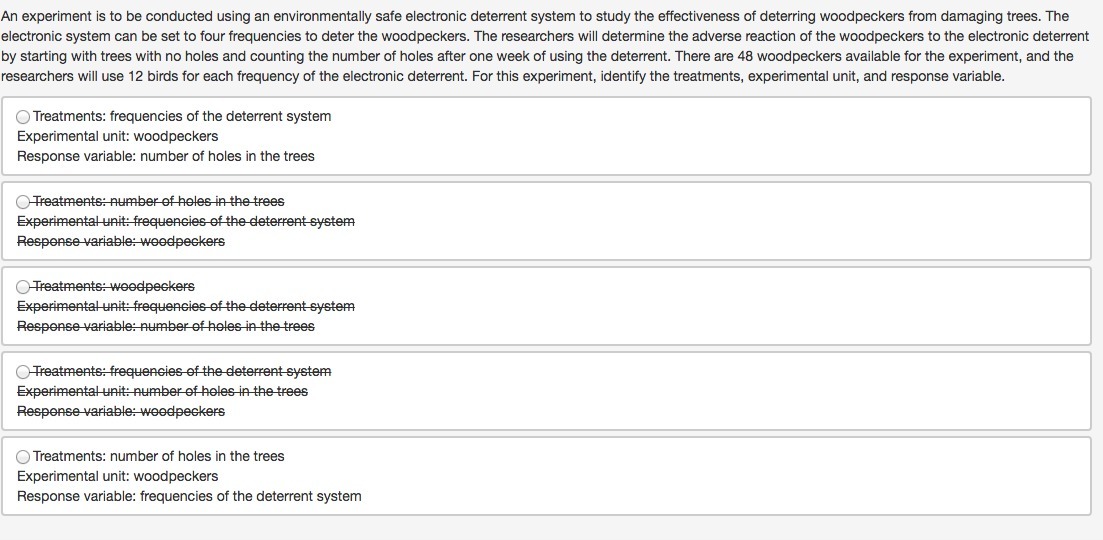Click struck-through 'Response variable: number of holes in the trees'
Screen dimensions: 1103x540
pos(165,326)
